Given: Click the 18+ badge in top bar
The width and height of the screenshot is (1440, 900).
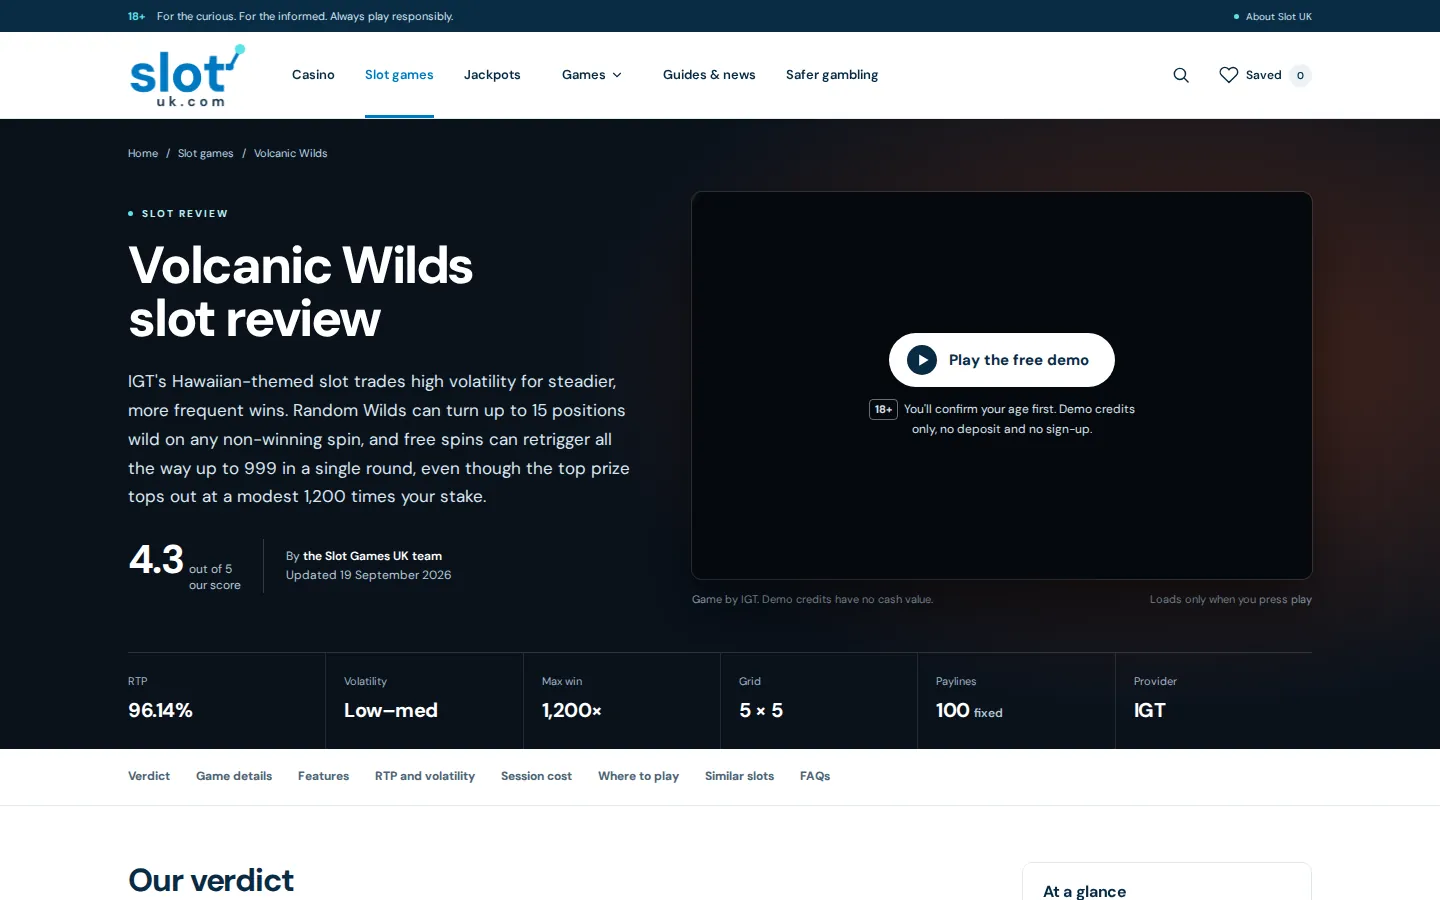Looking at the screenshot, I should pos(136,16).
